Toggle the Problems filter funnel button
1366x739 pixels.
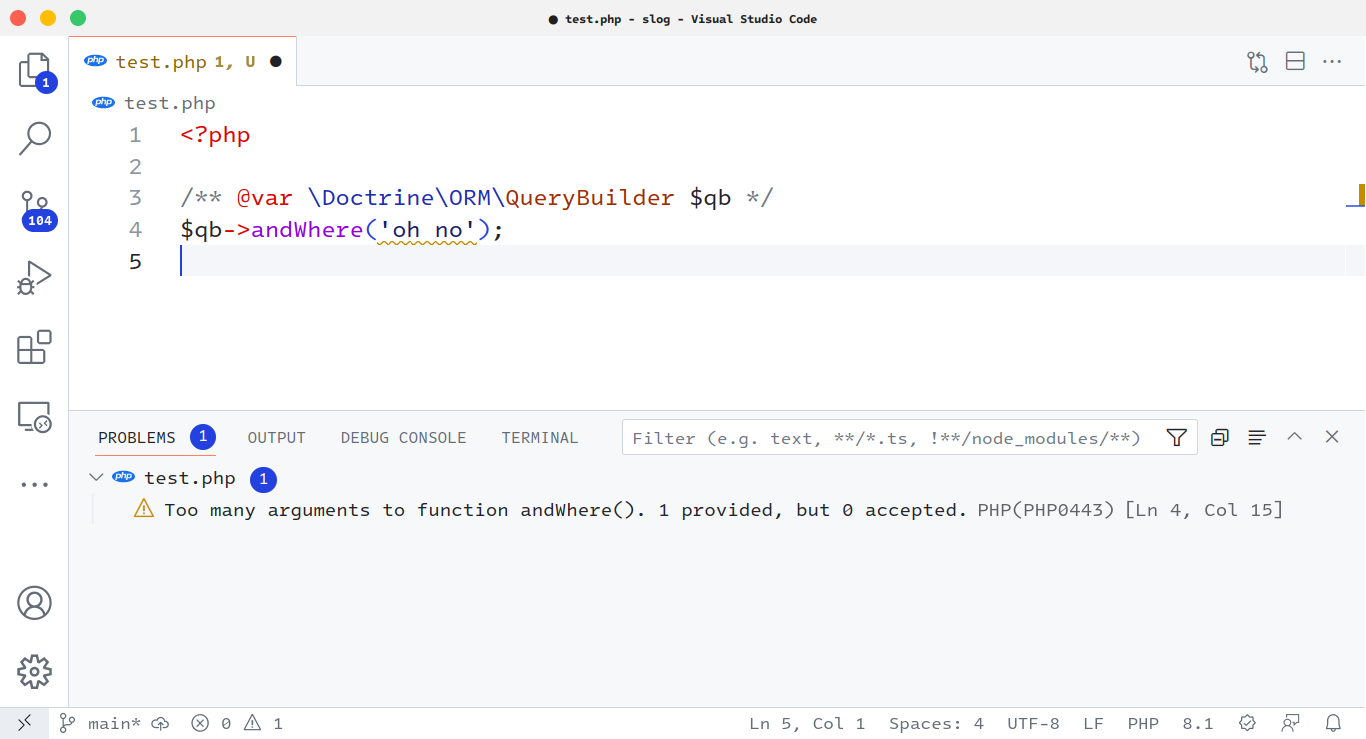click(1176, 438)
